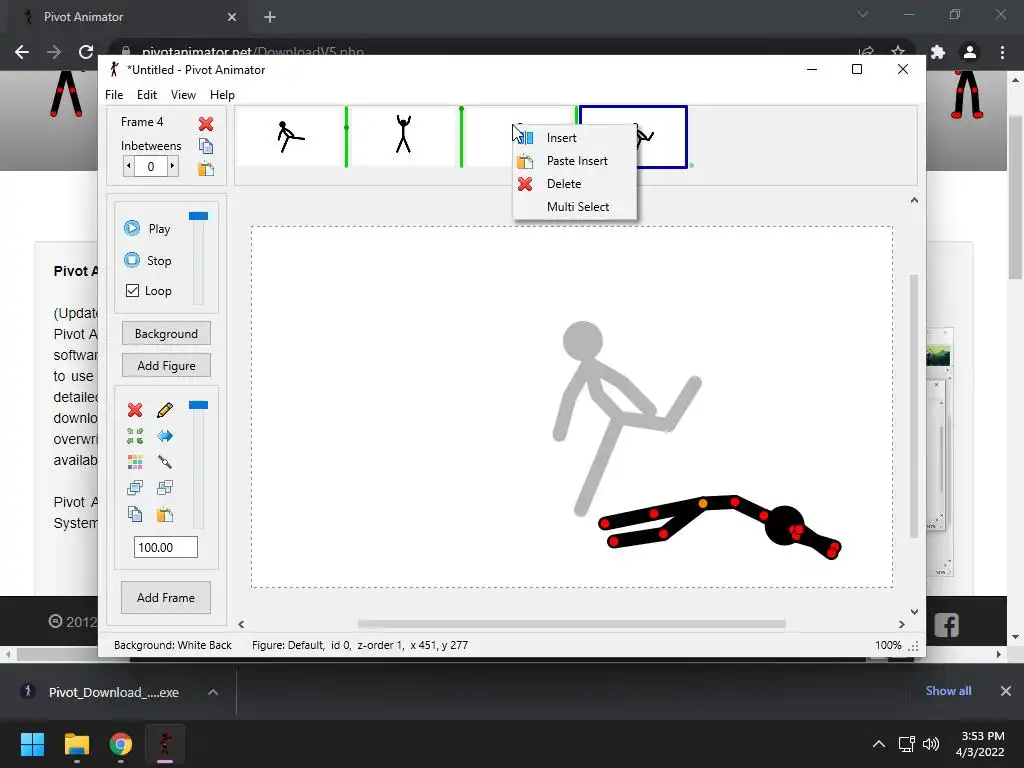Click the Add Frame button

click(166, 598)
